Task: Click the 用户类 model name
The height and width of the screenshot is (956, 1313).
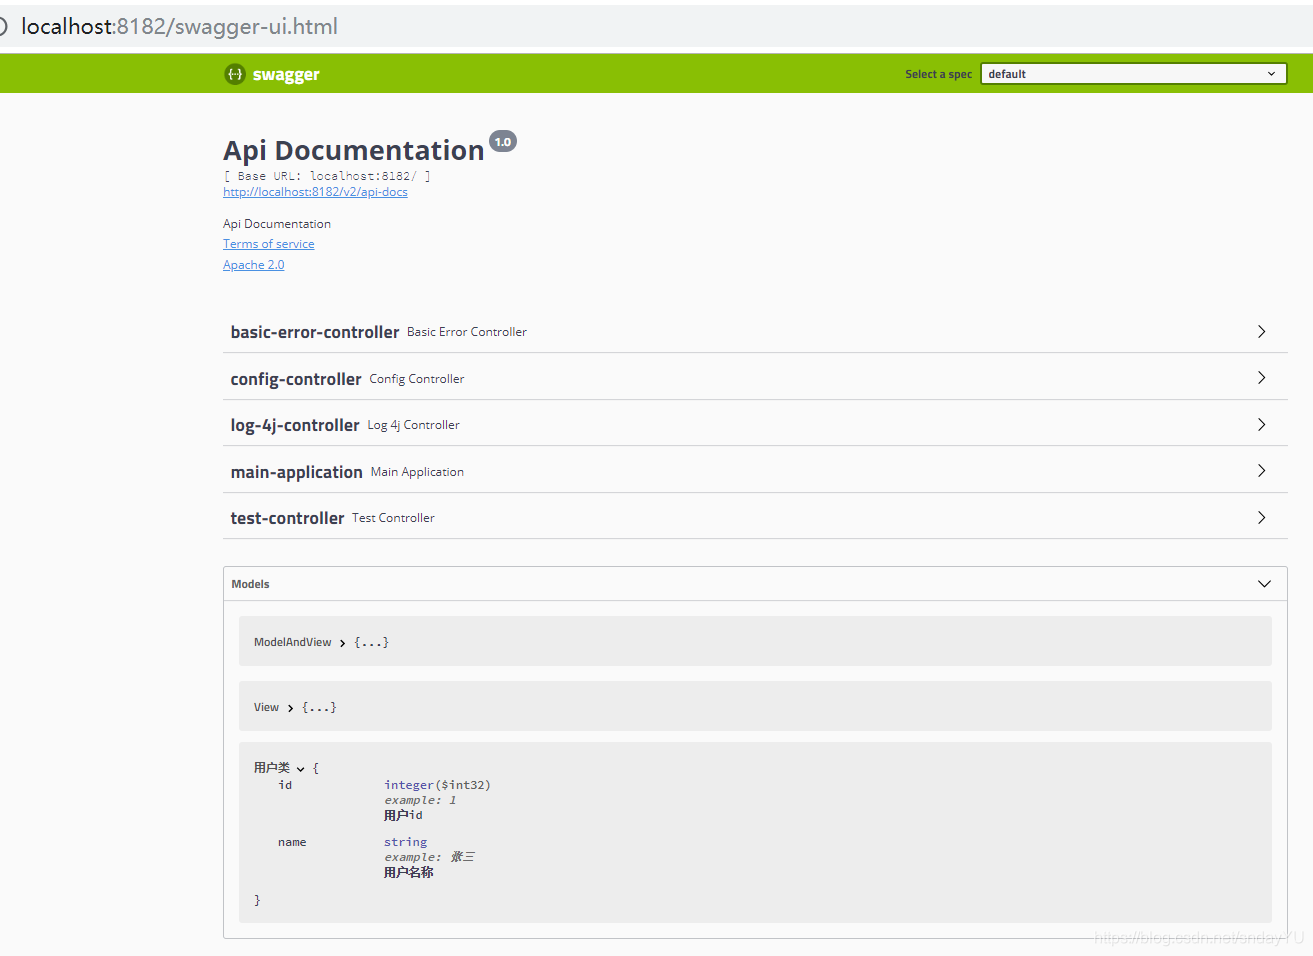Action: click(x=271, y=768)
